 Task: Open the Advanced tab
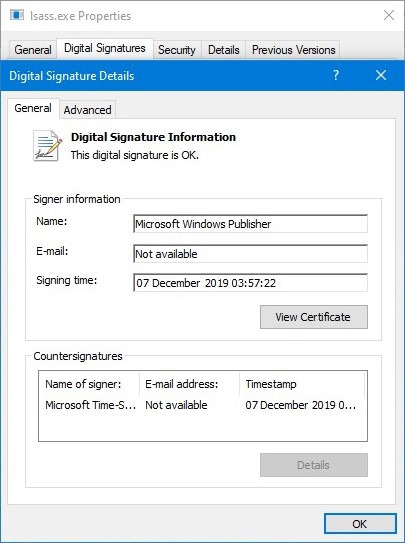(87, 110)
